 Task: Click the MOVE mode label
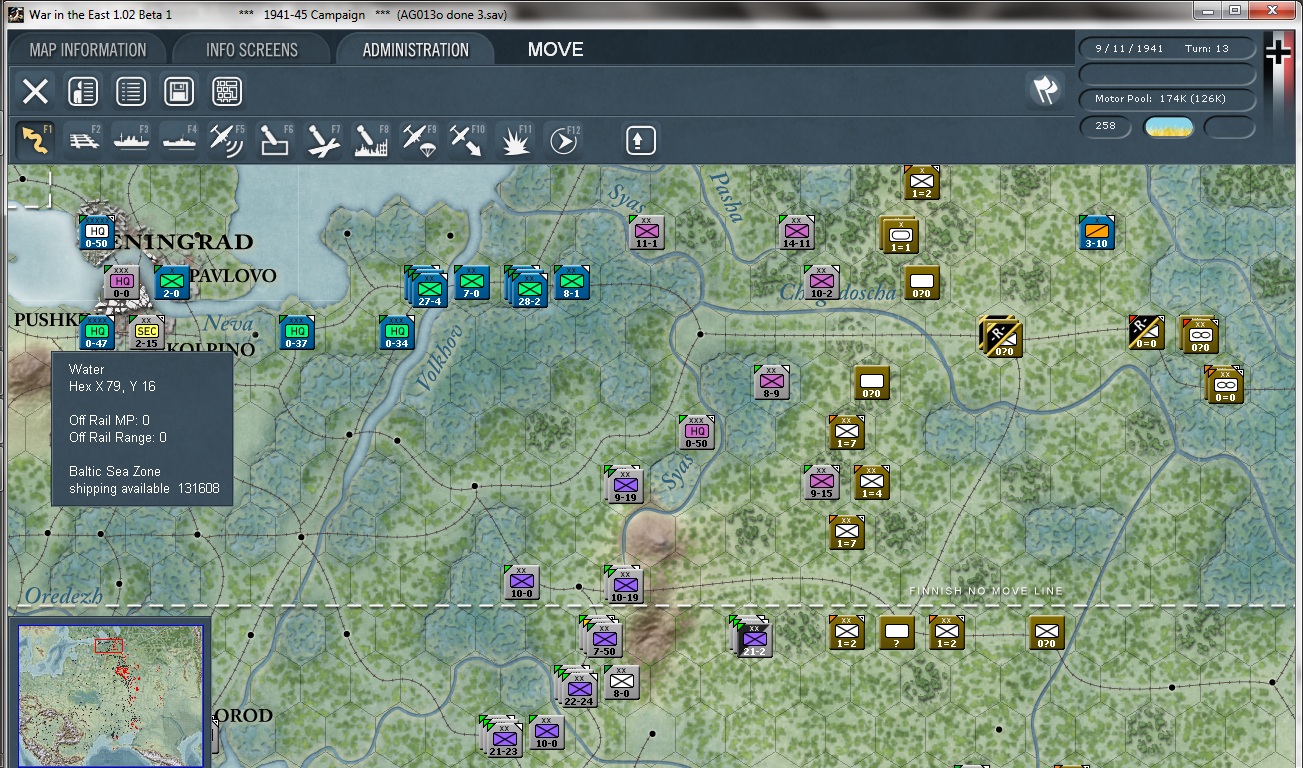[556, 50]
